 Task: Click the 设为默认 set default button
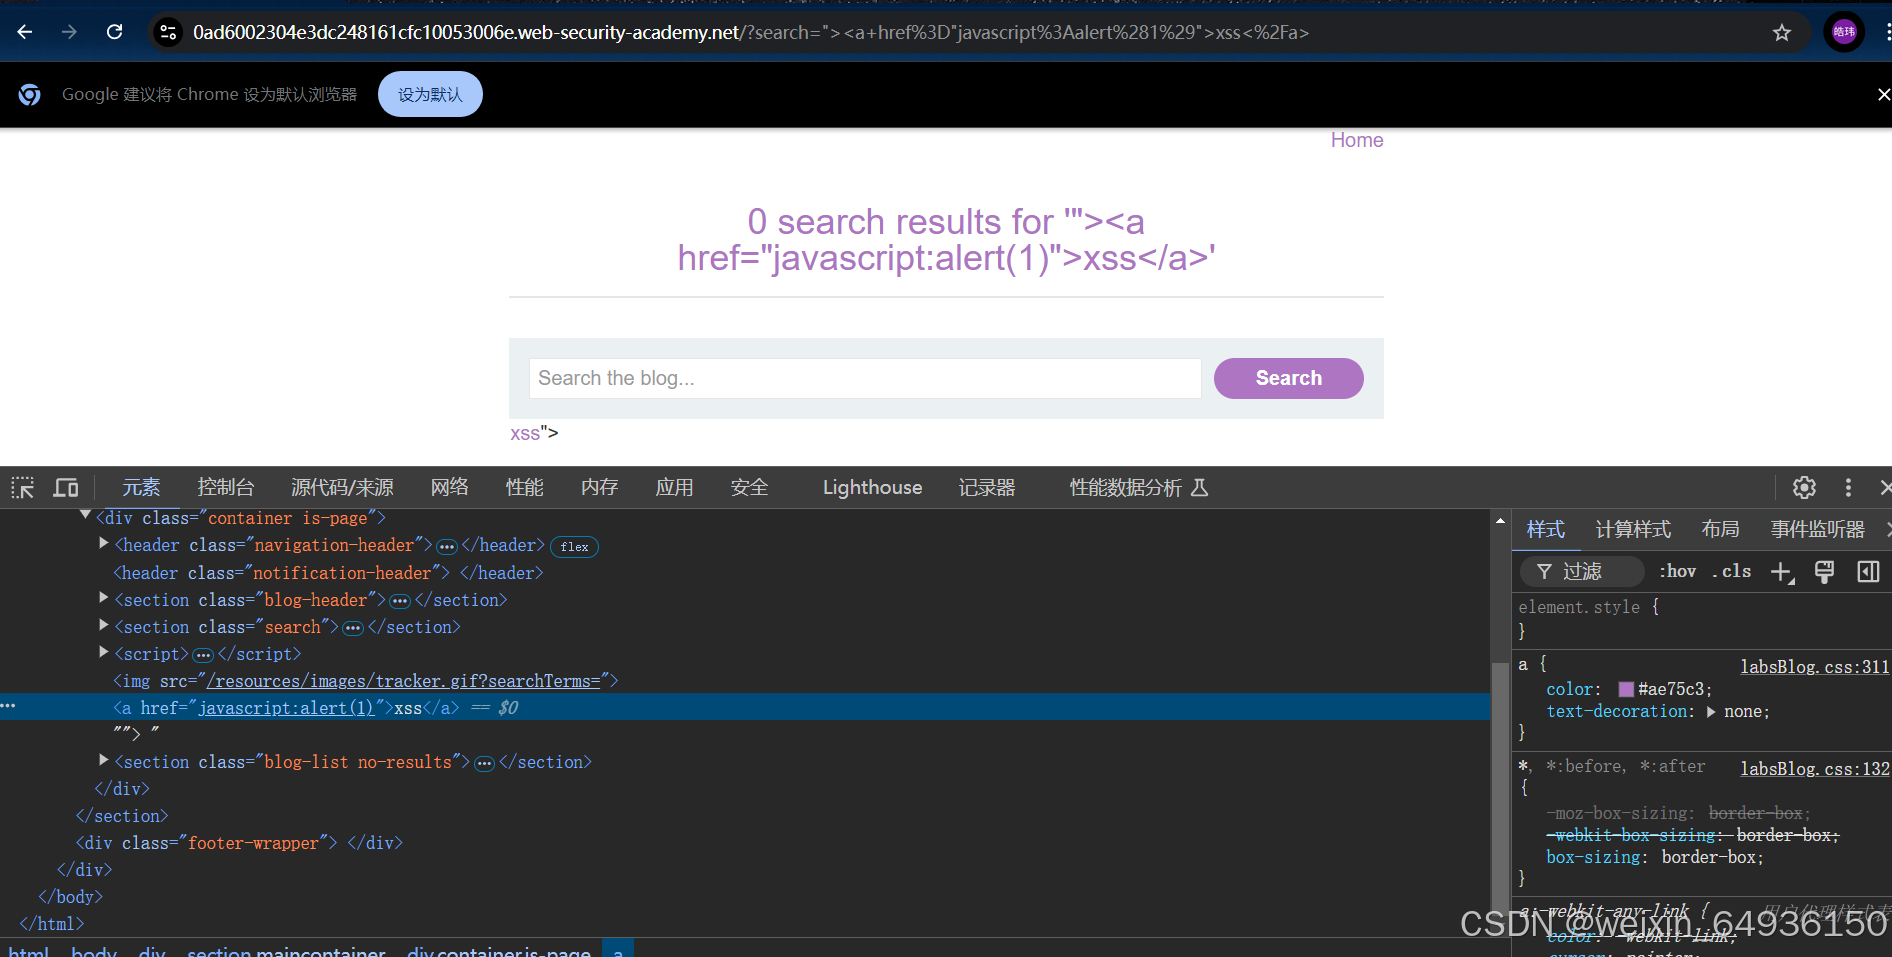[430, 94]
